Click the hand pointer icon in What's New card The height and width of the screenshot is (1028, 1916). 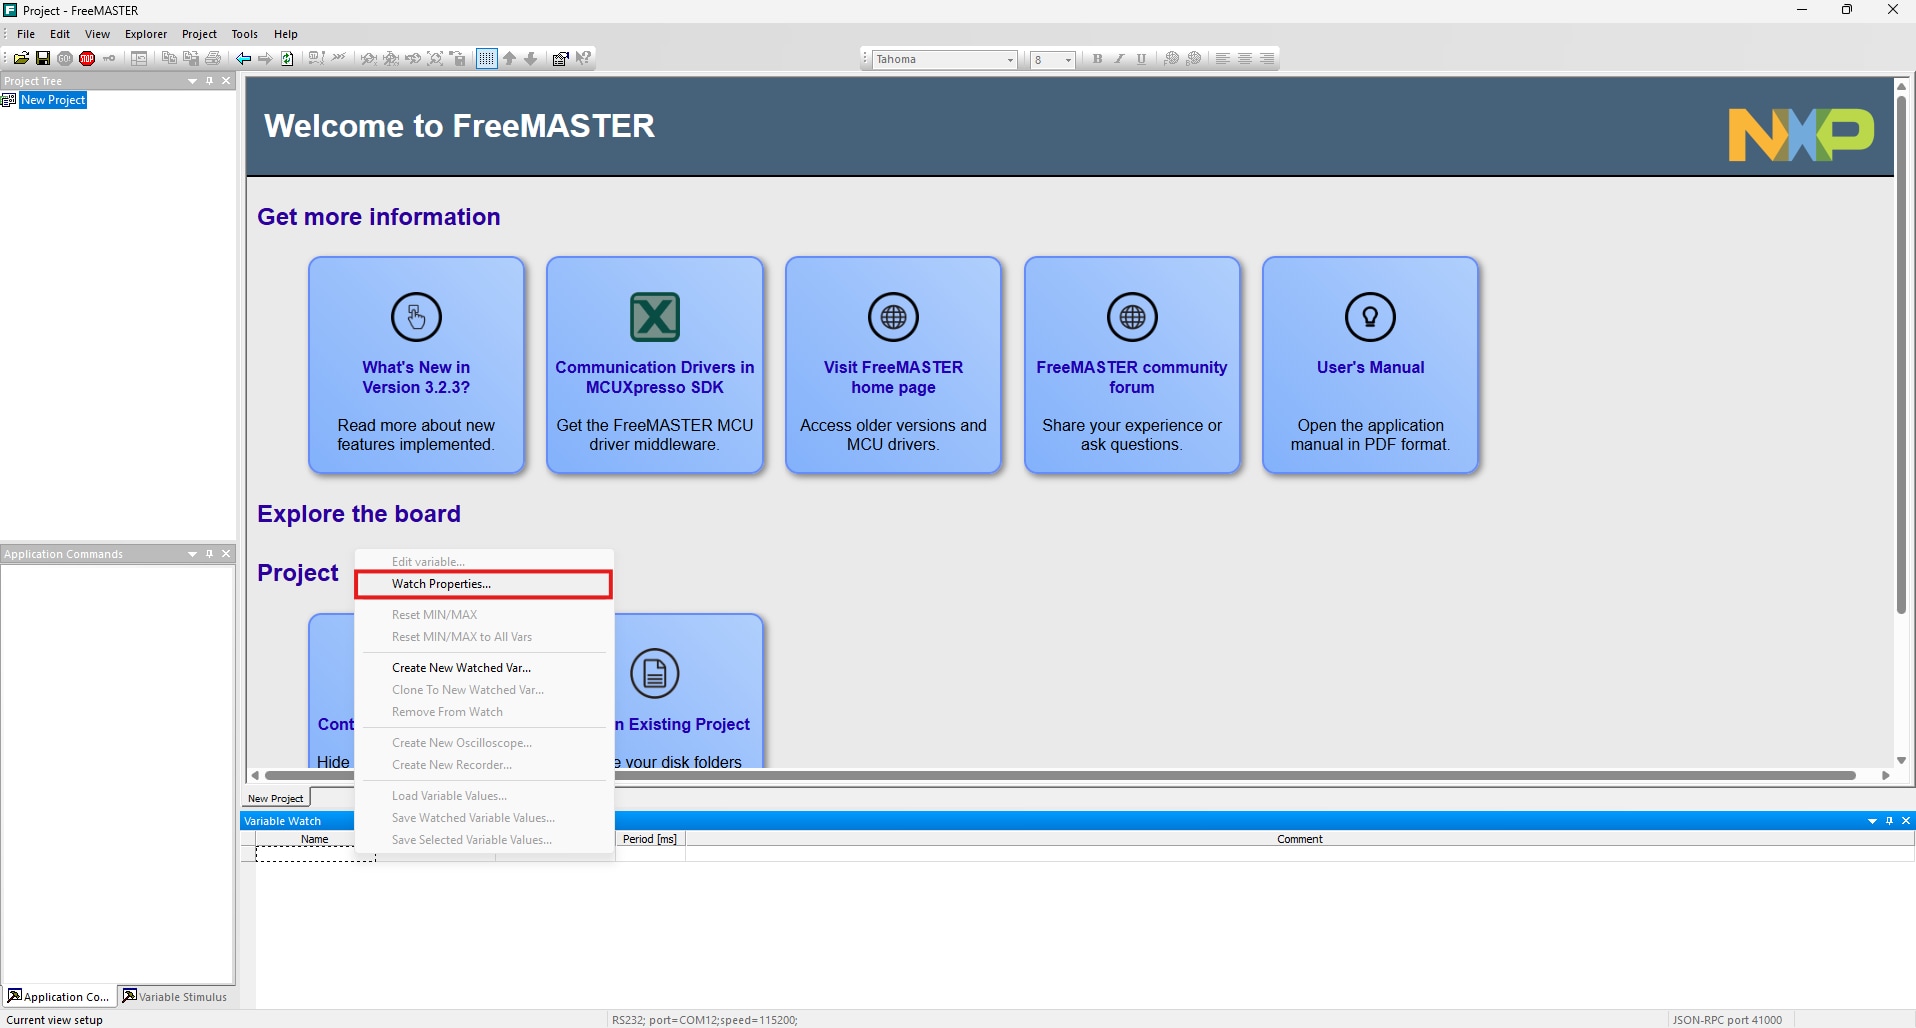pos(416,317)
